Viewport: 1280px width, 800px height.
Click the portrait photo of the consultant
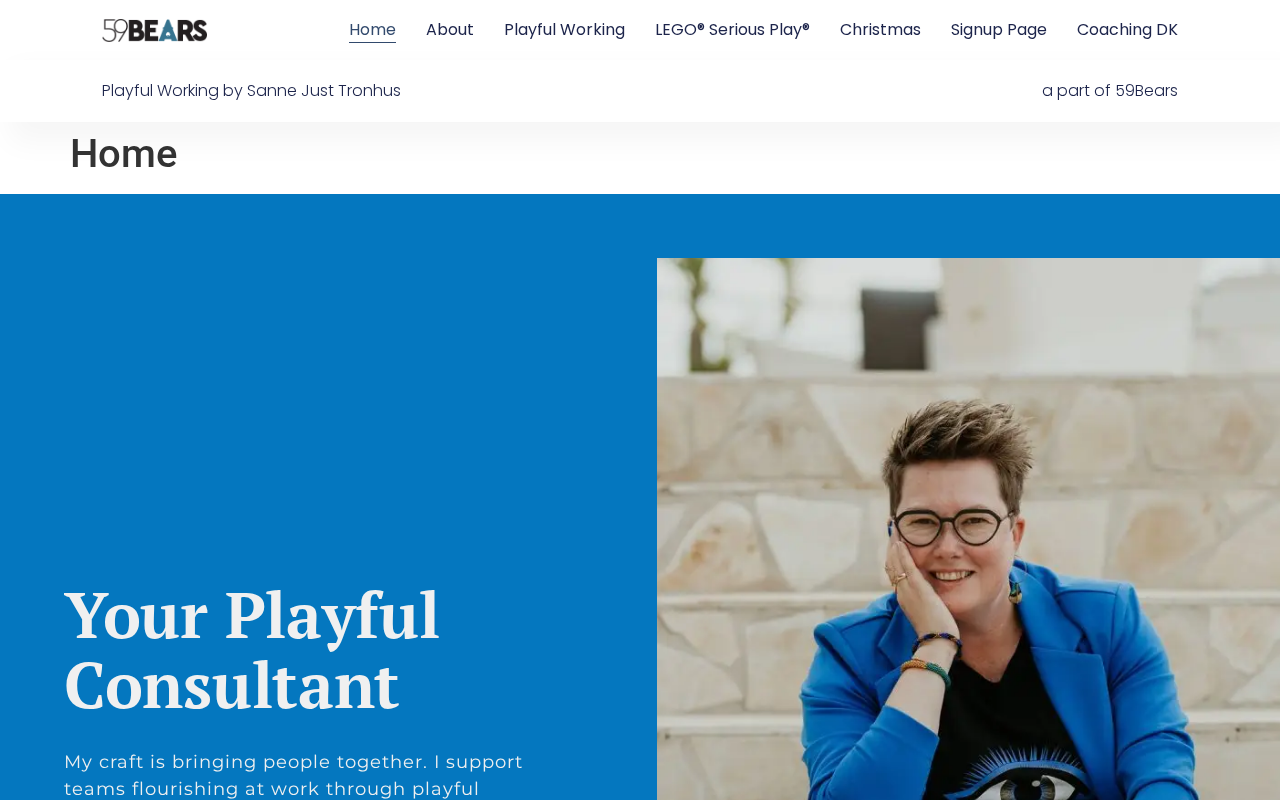(968, 529)
